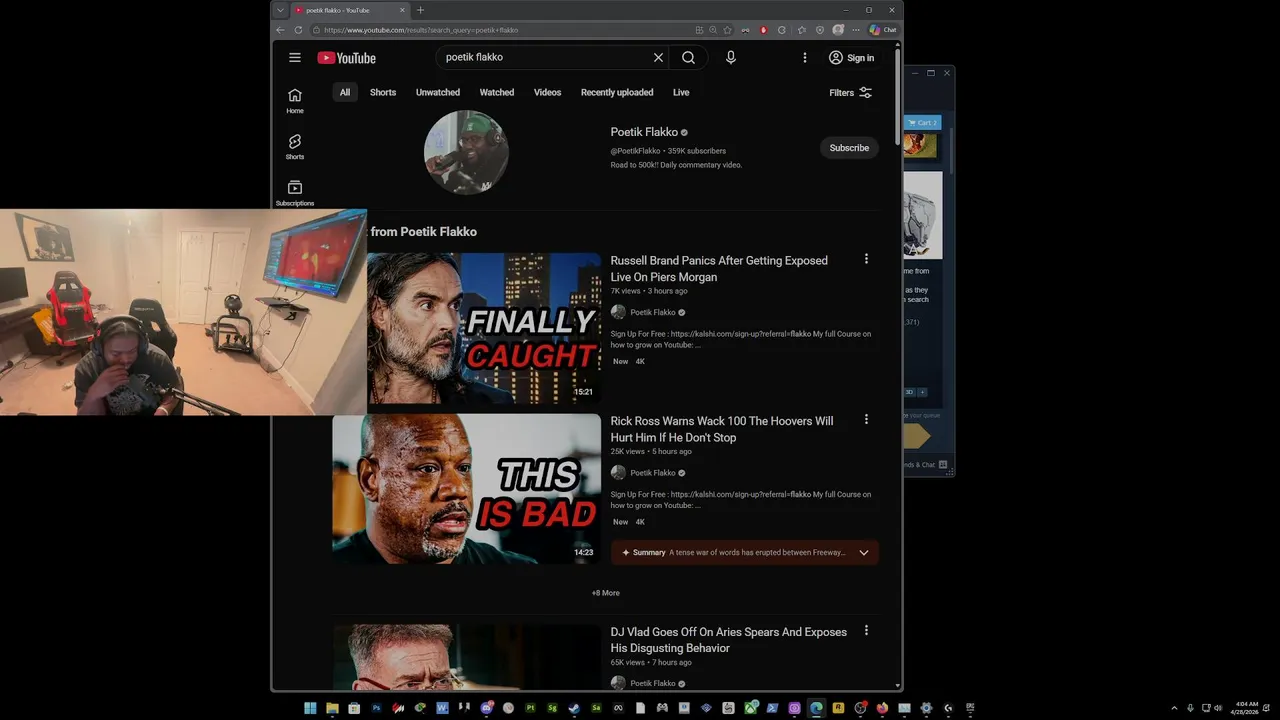The height and width of the screenshot is (720, 1280).
Task: Open Friends & Chat icon in Steam window
Action: pyautogui.click(x=943, y=464)
